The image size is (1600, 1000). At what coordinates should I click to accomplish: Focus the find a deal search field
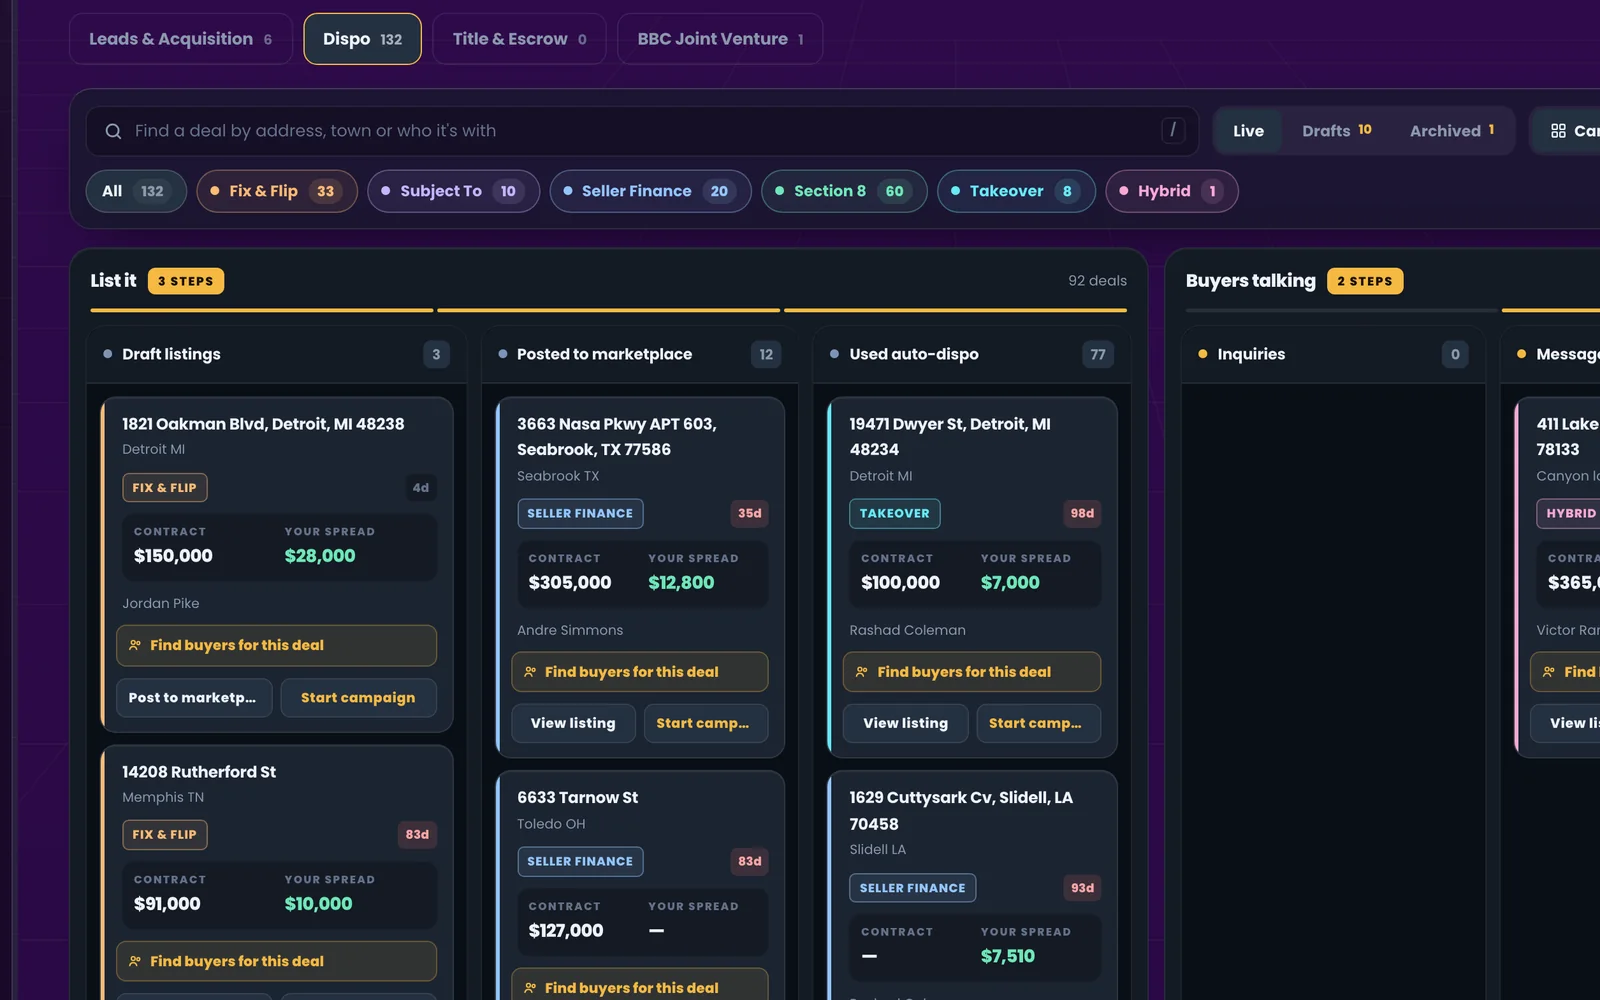642,131
